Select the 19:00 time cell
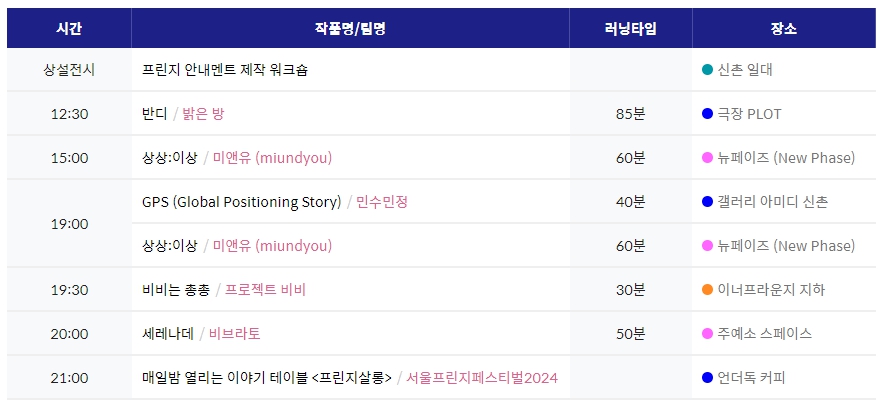Image resolution: width=884 pixels, height=408 pixels. (69, 224)
